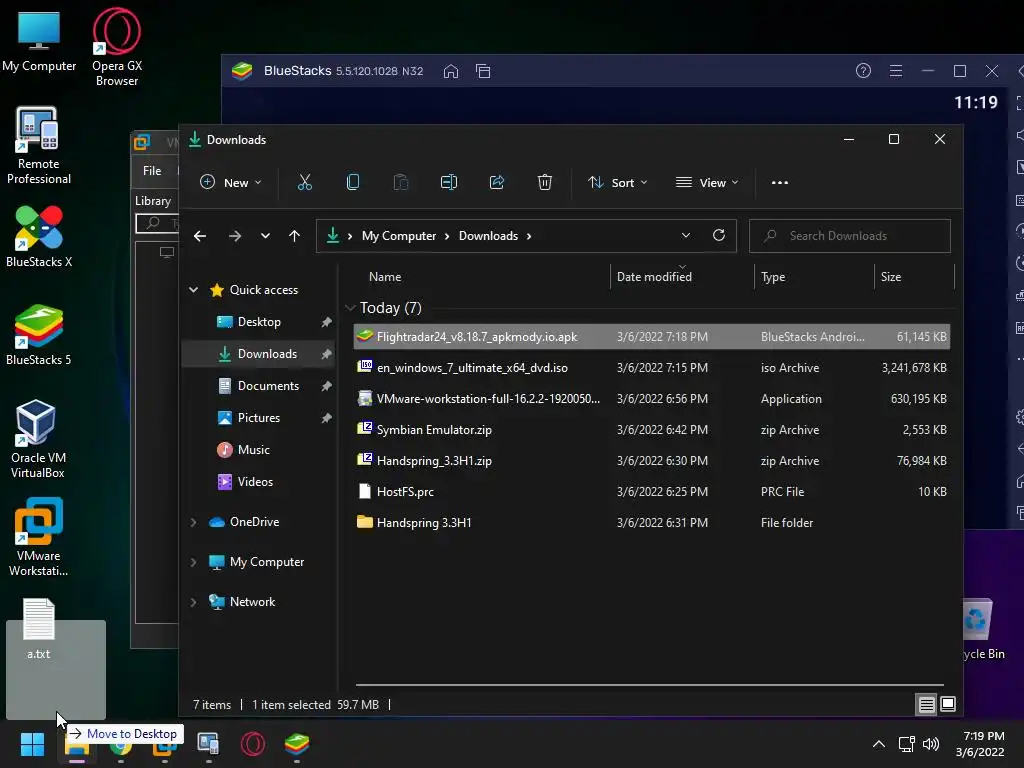Select Pictures in navigation pane
The image size is (1024, 768).
point(259,418)
